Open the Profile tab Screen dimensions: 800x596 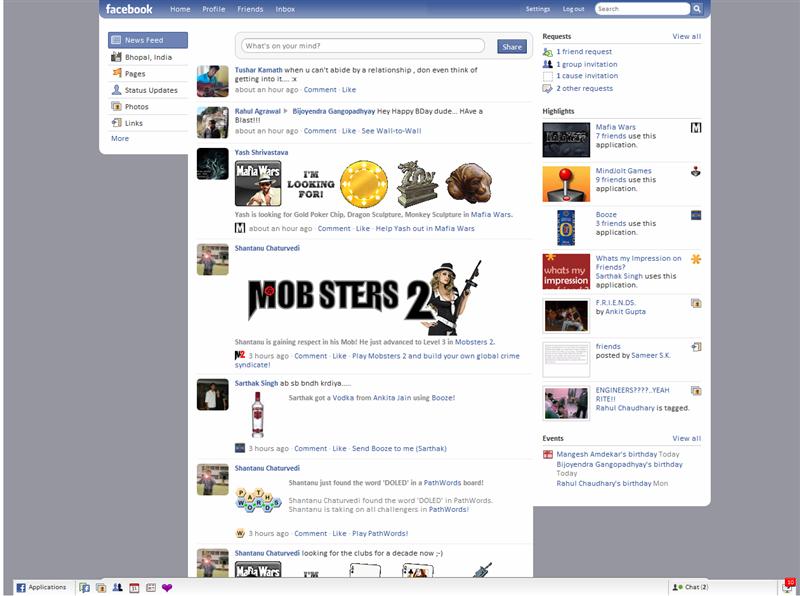[214, 9]
